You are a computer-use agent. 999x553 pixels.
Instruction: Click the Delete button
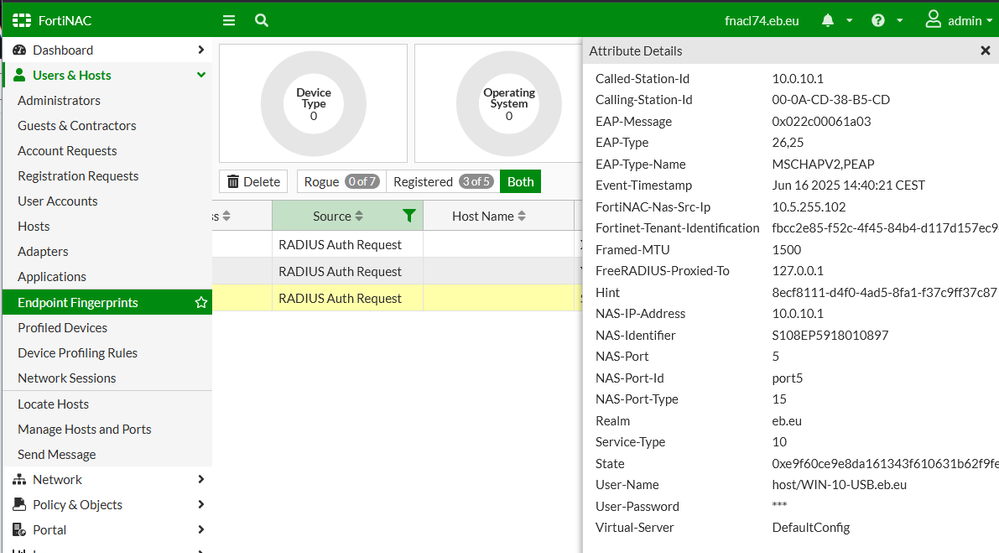253,181
